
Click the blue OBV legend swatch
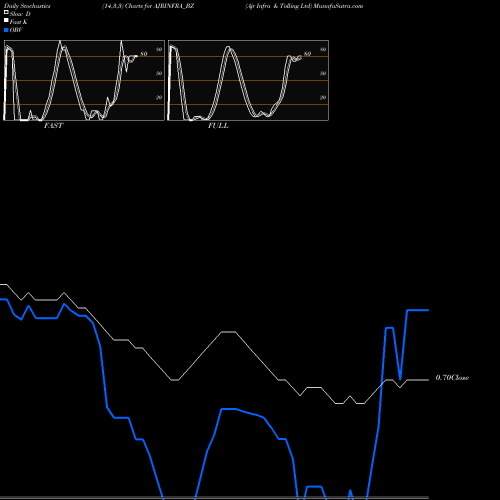click(6, 30)
